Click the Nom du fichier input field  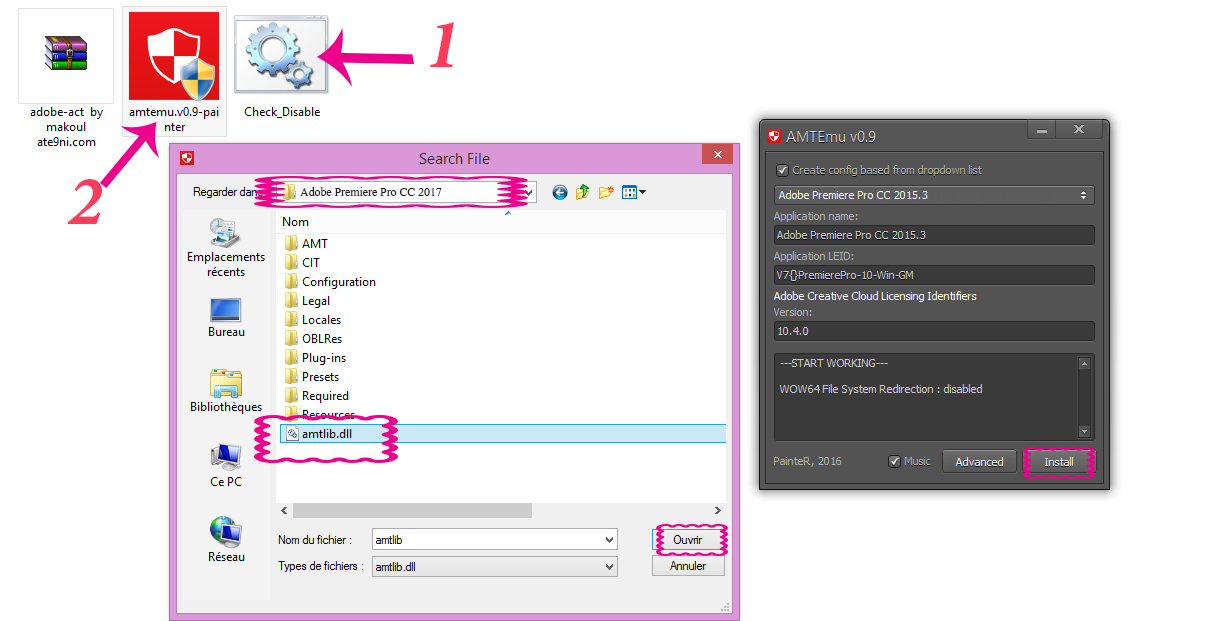coord(487,539)
